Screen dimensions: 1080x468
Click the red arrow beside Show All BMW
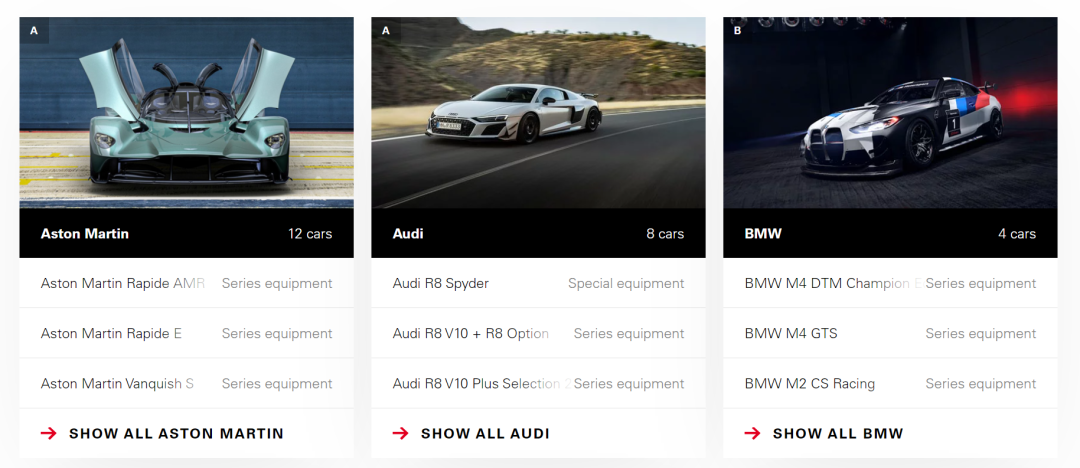(752, 434)
